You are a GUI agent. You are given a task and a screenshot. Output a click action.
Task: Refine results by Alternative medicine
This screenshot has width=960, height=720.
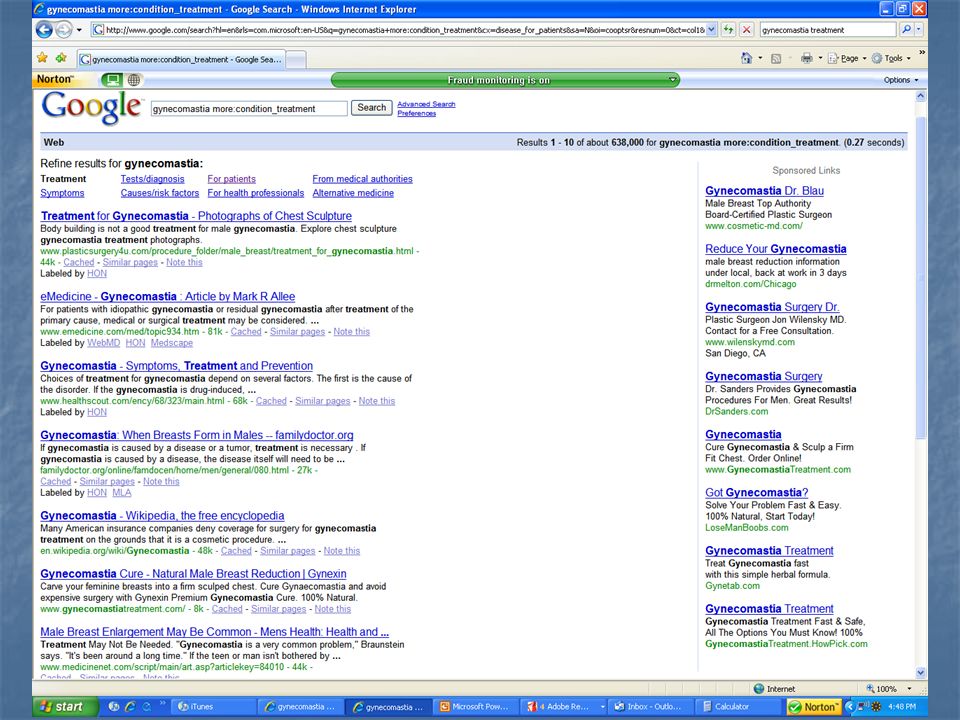(353, 193)
